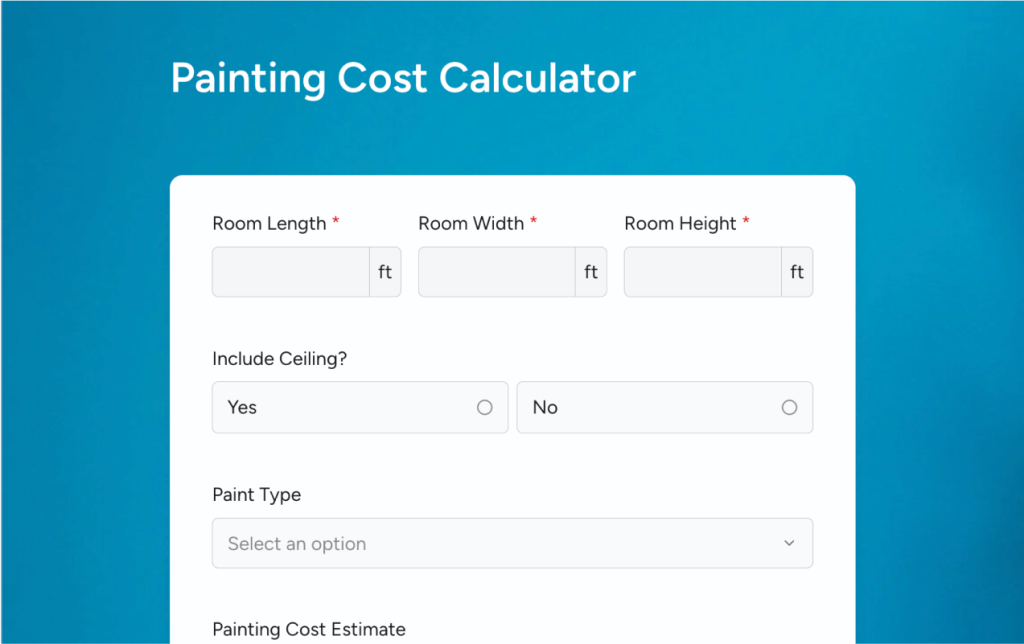Click inside the Room Length field
Screen dimensions: 1024x644
pyautogui.click(x=290, y=271)
